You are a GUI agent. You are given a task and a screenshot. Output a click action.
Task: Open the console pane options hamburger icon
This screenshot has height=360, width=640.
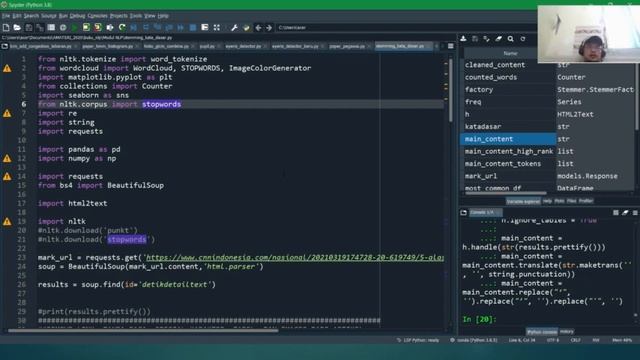(635, 213)
